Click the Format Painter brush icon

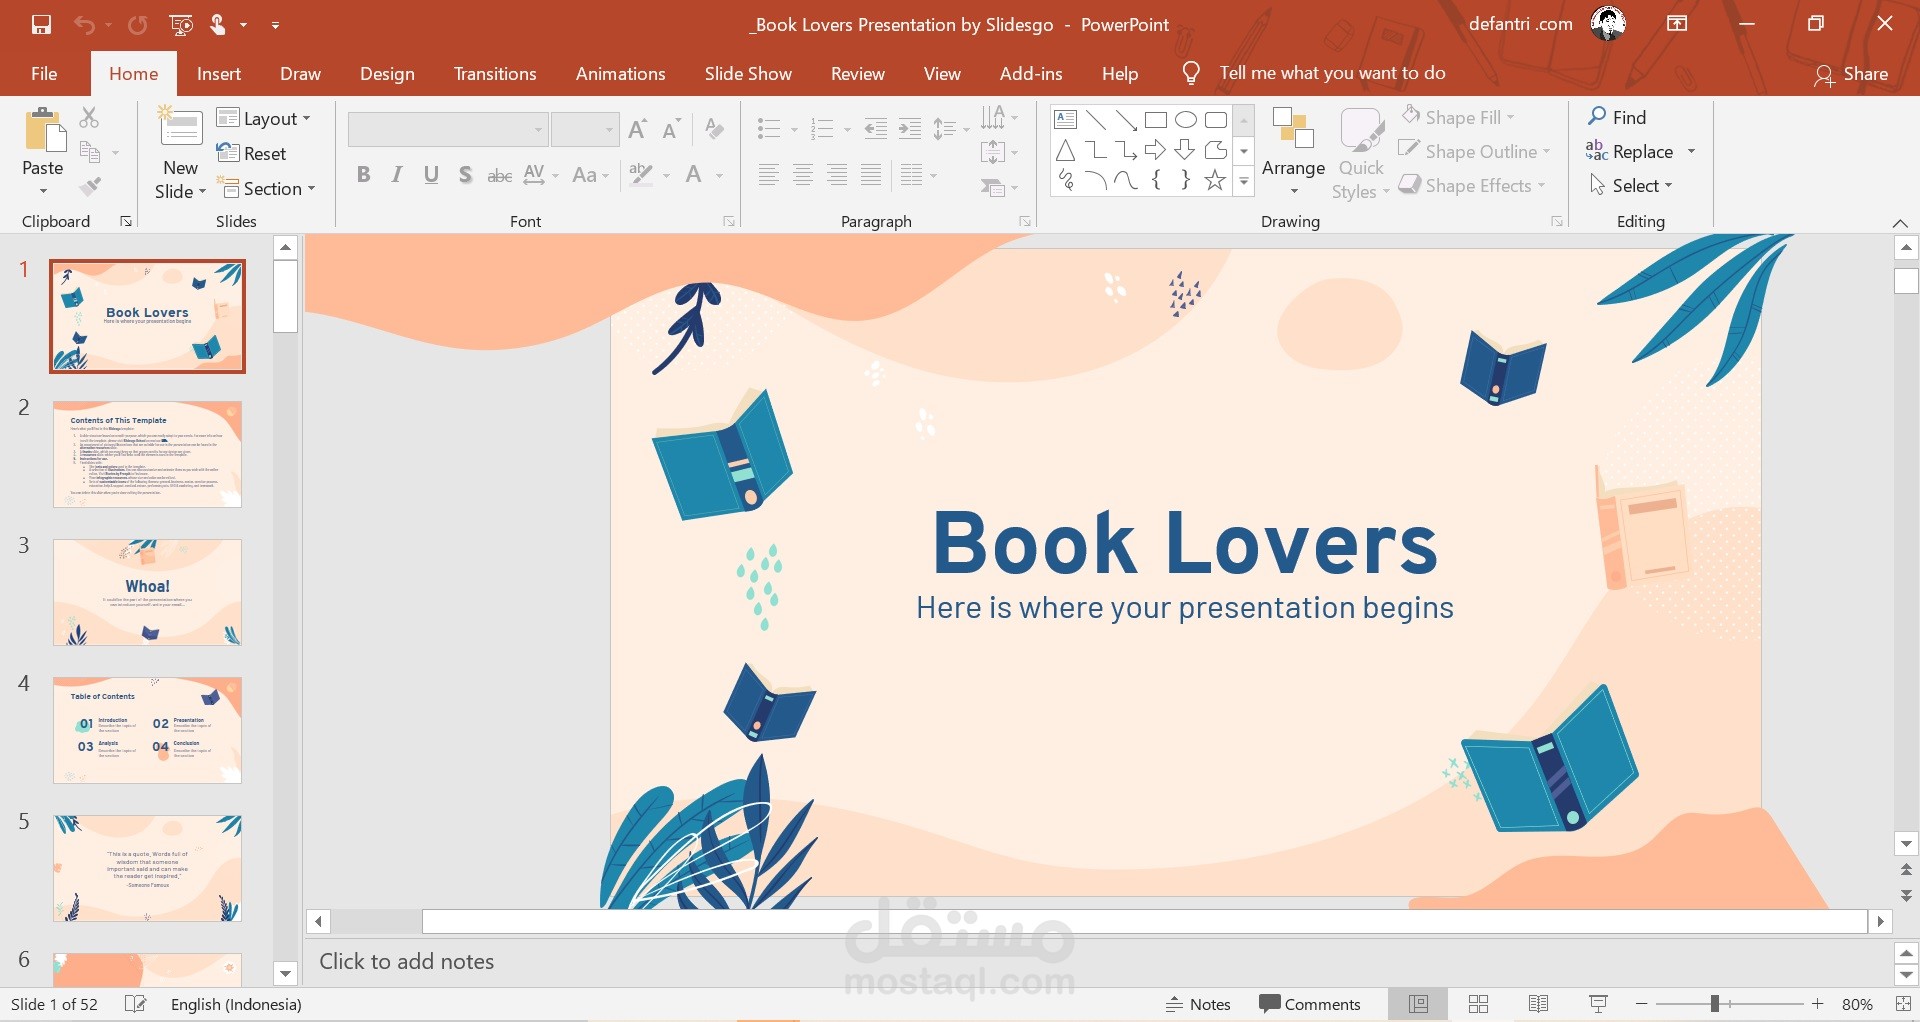91,186
